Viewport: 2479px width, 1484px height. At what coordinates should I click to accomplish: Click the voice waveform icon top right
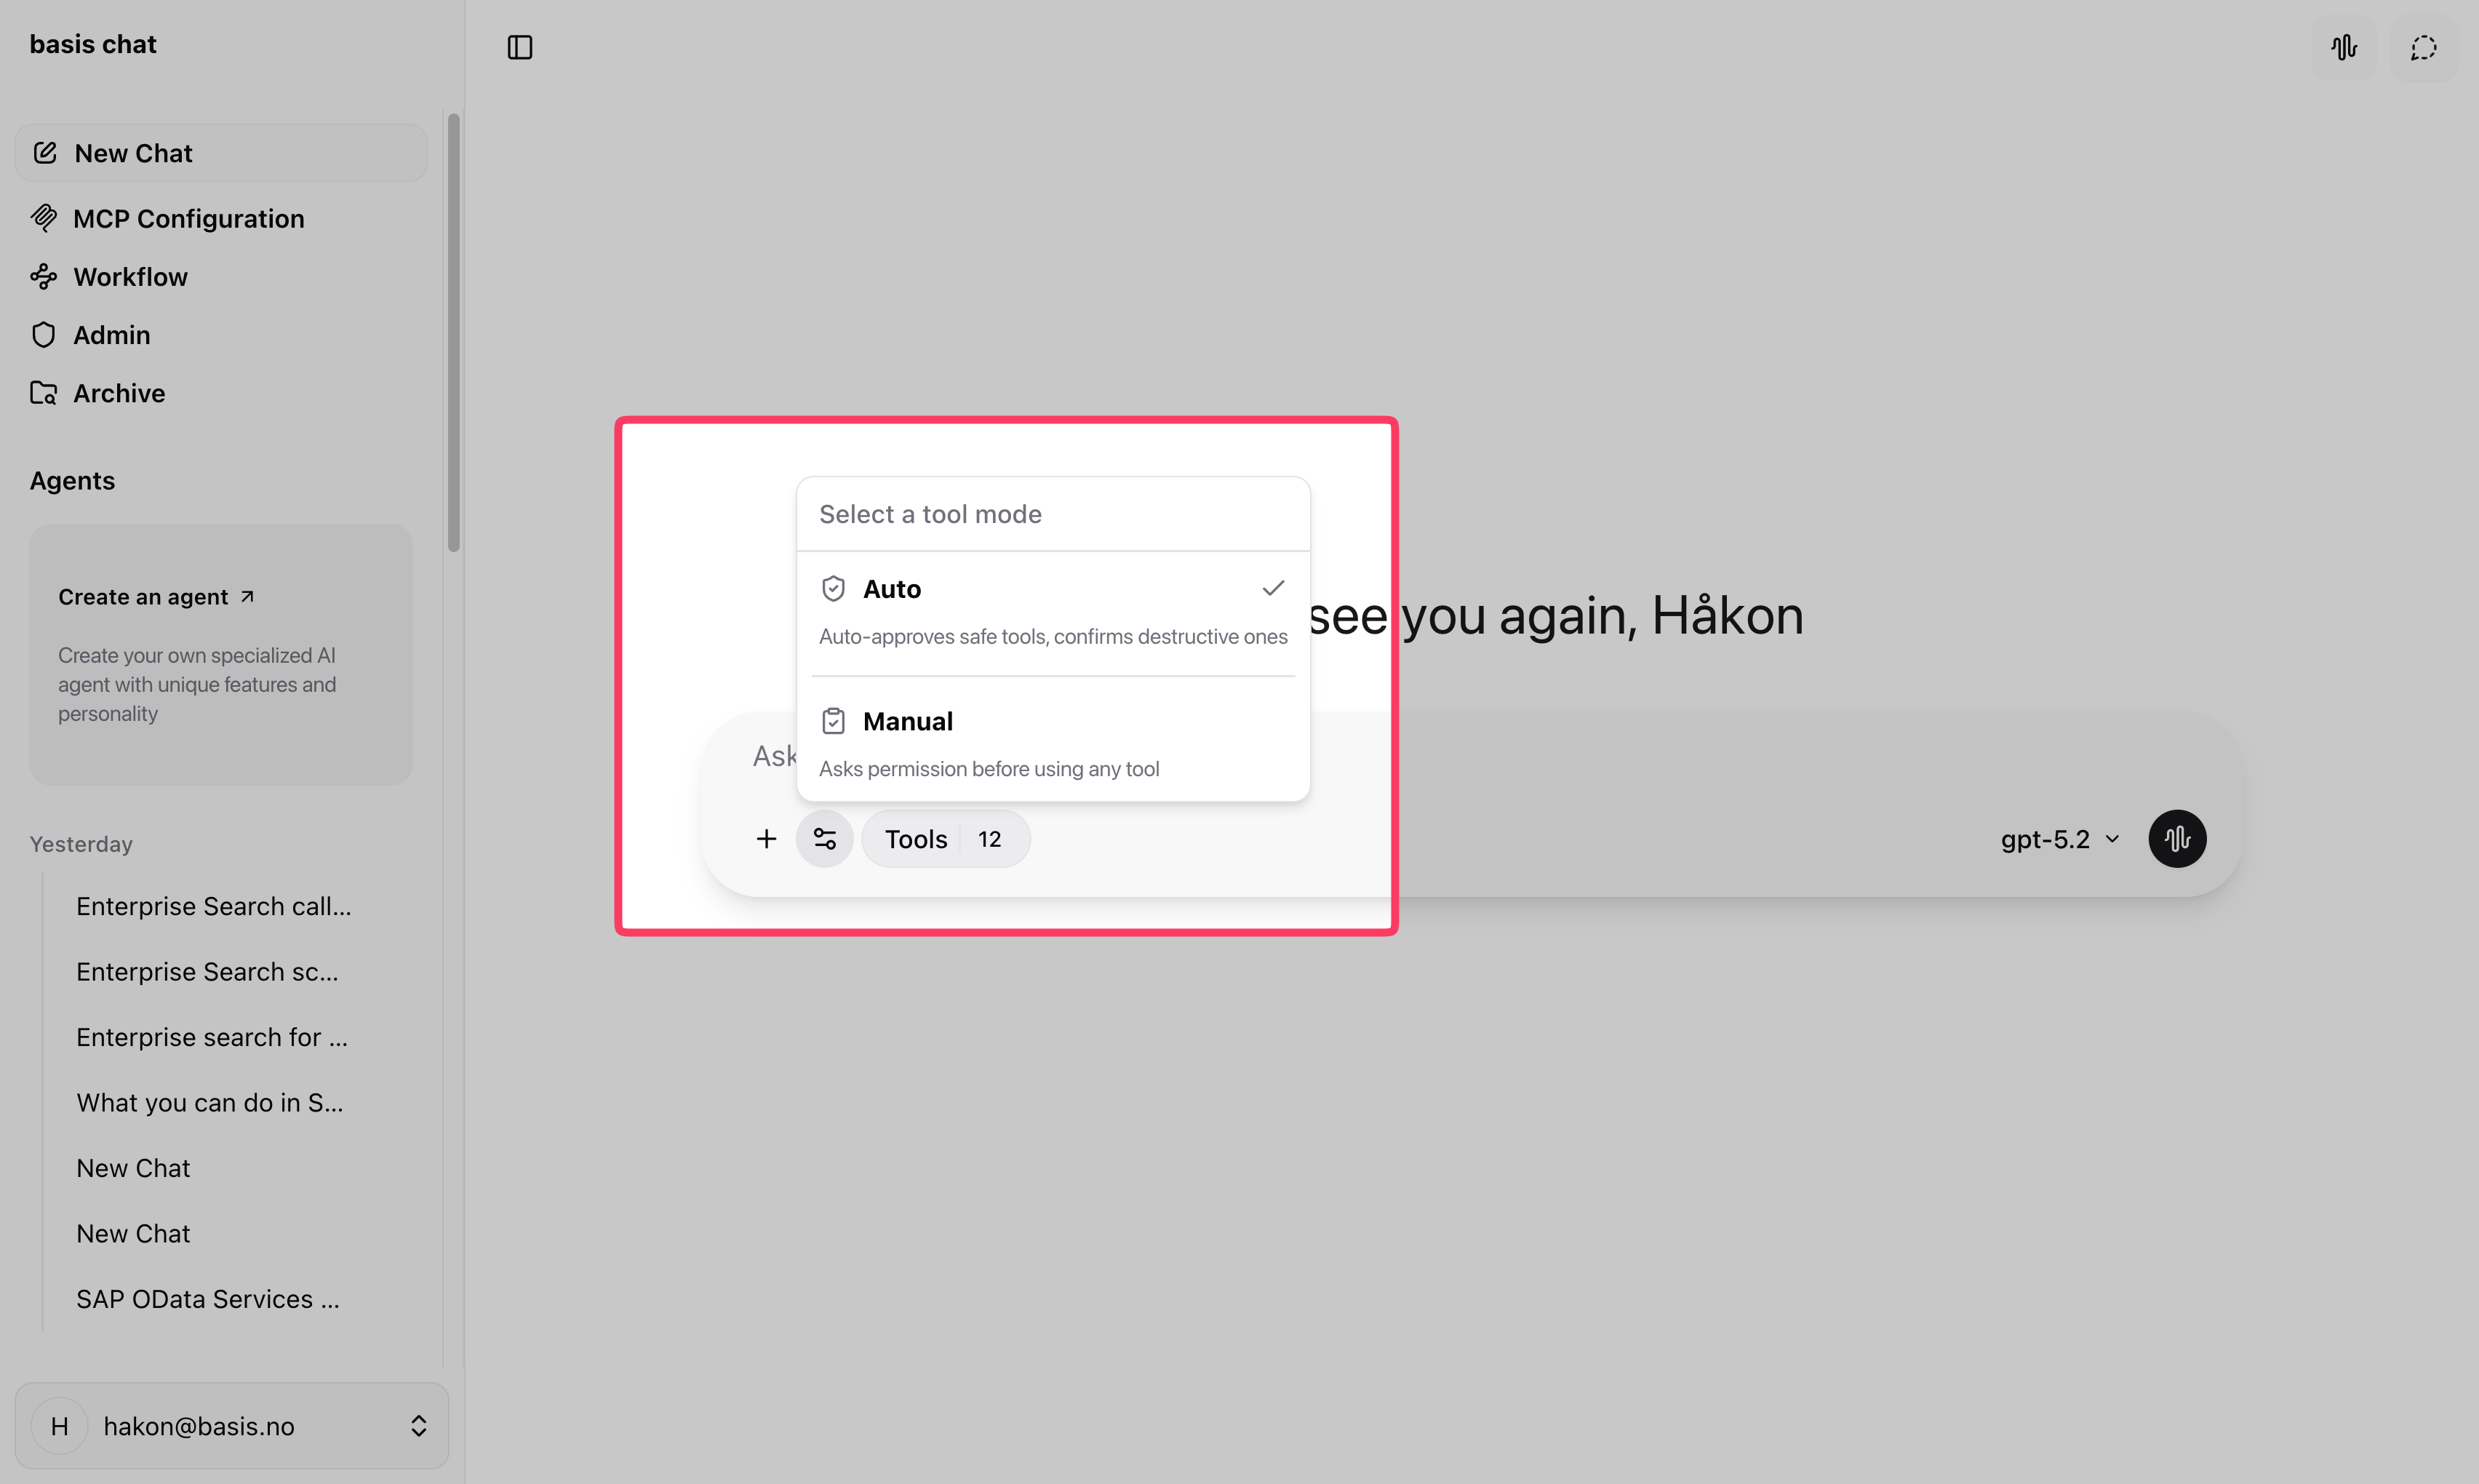[2344, 47]
